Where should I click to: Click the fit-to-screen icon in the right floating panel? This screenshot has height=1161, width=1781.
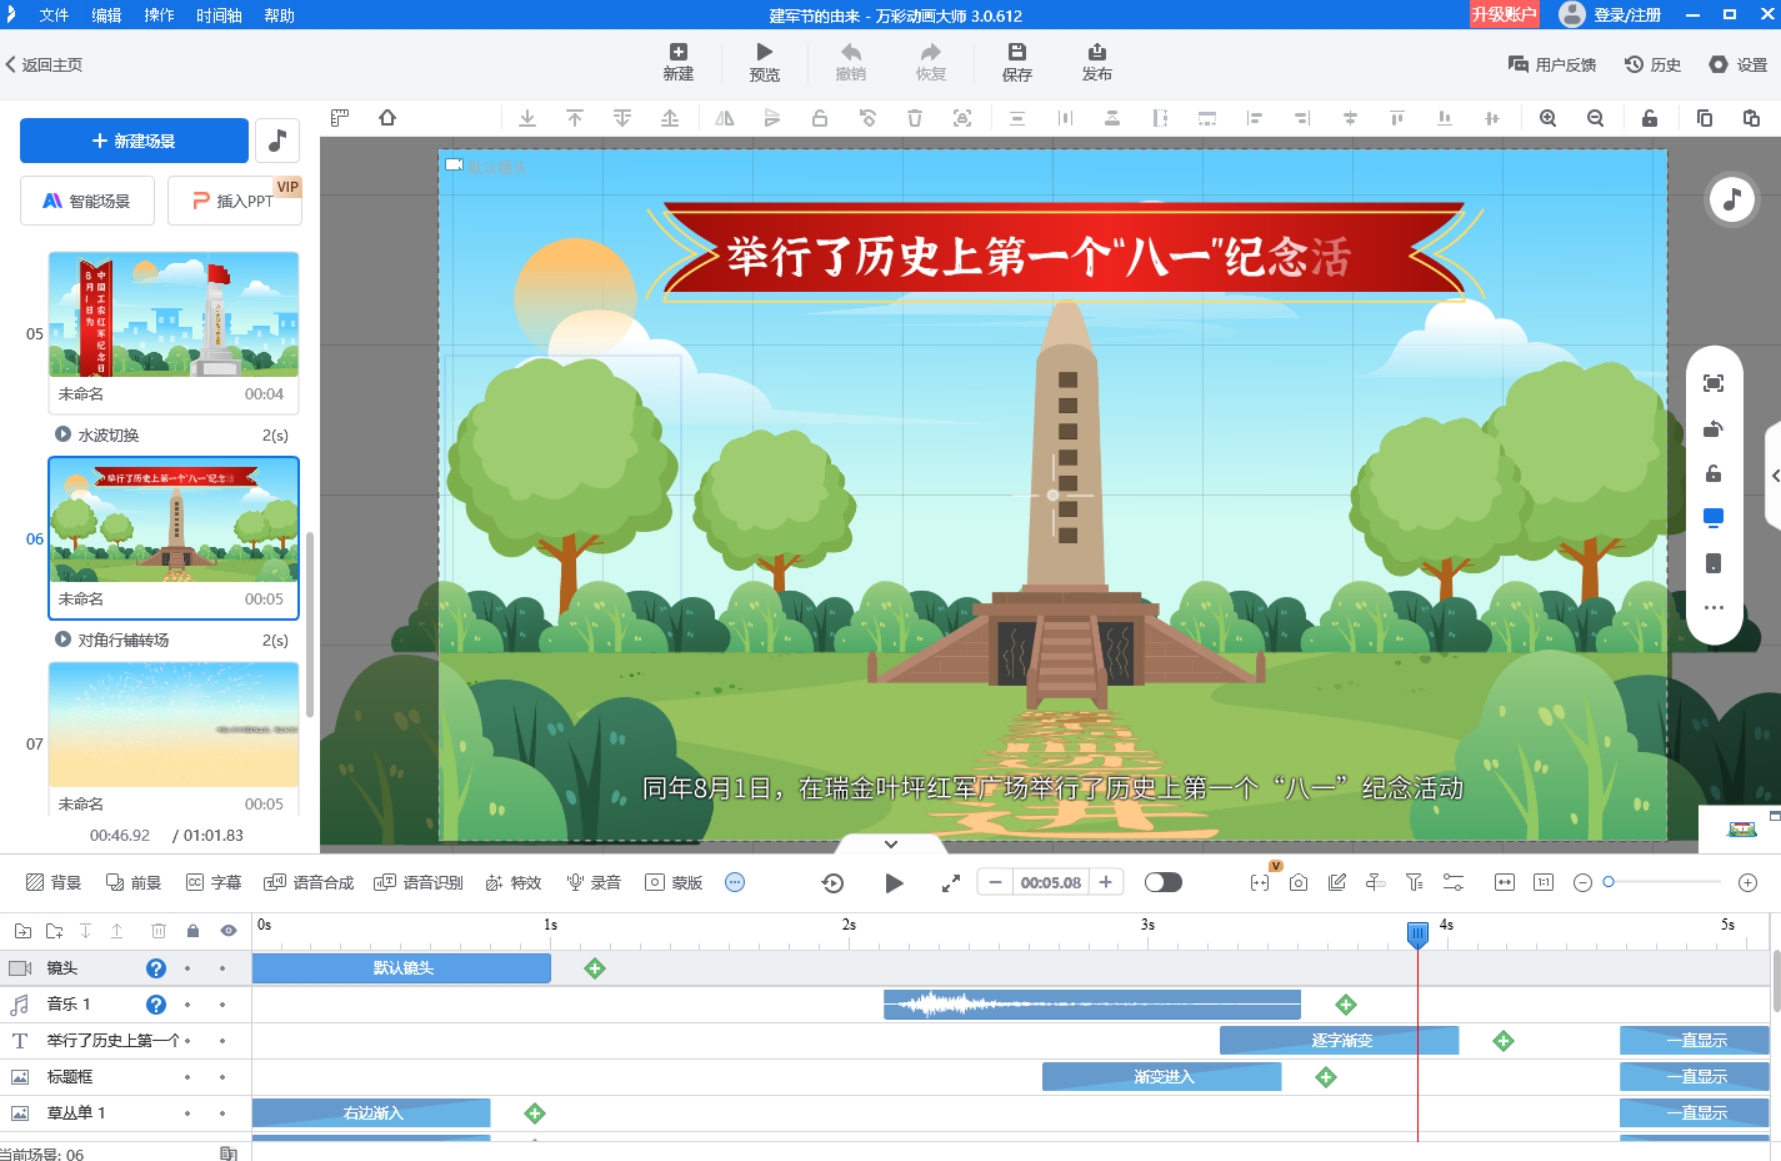click(x=1713, y=383)
